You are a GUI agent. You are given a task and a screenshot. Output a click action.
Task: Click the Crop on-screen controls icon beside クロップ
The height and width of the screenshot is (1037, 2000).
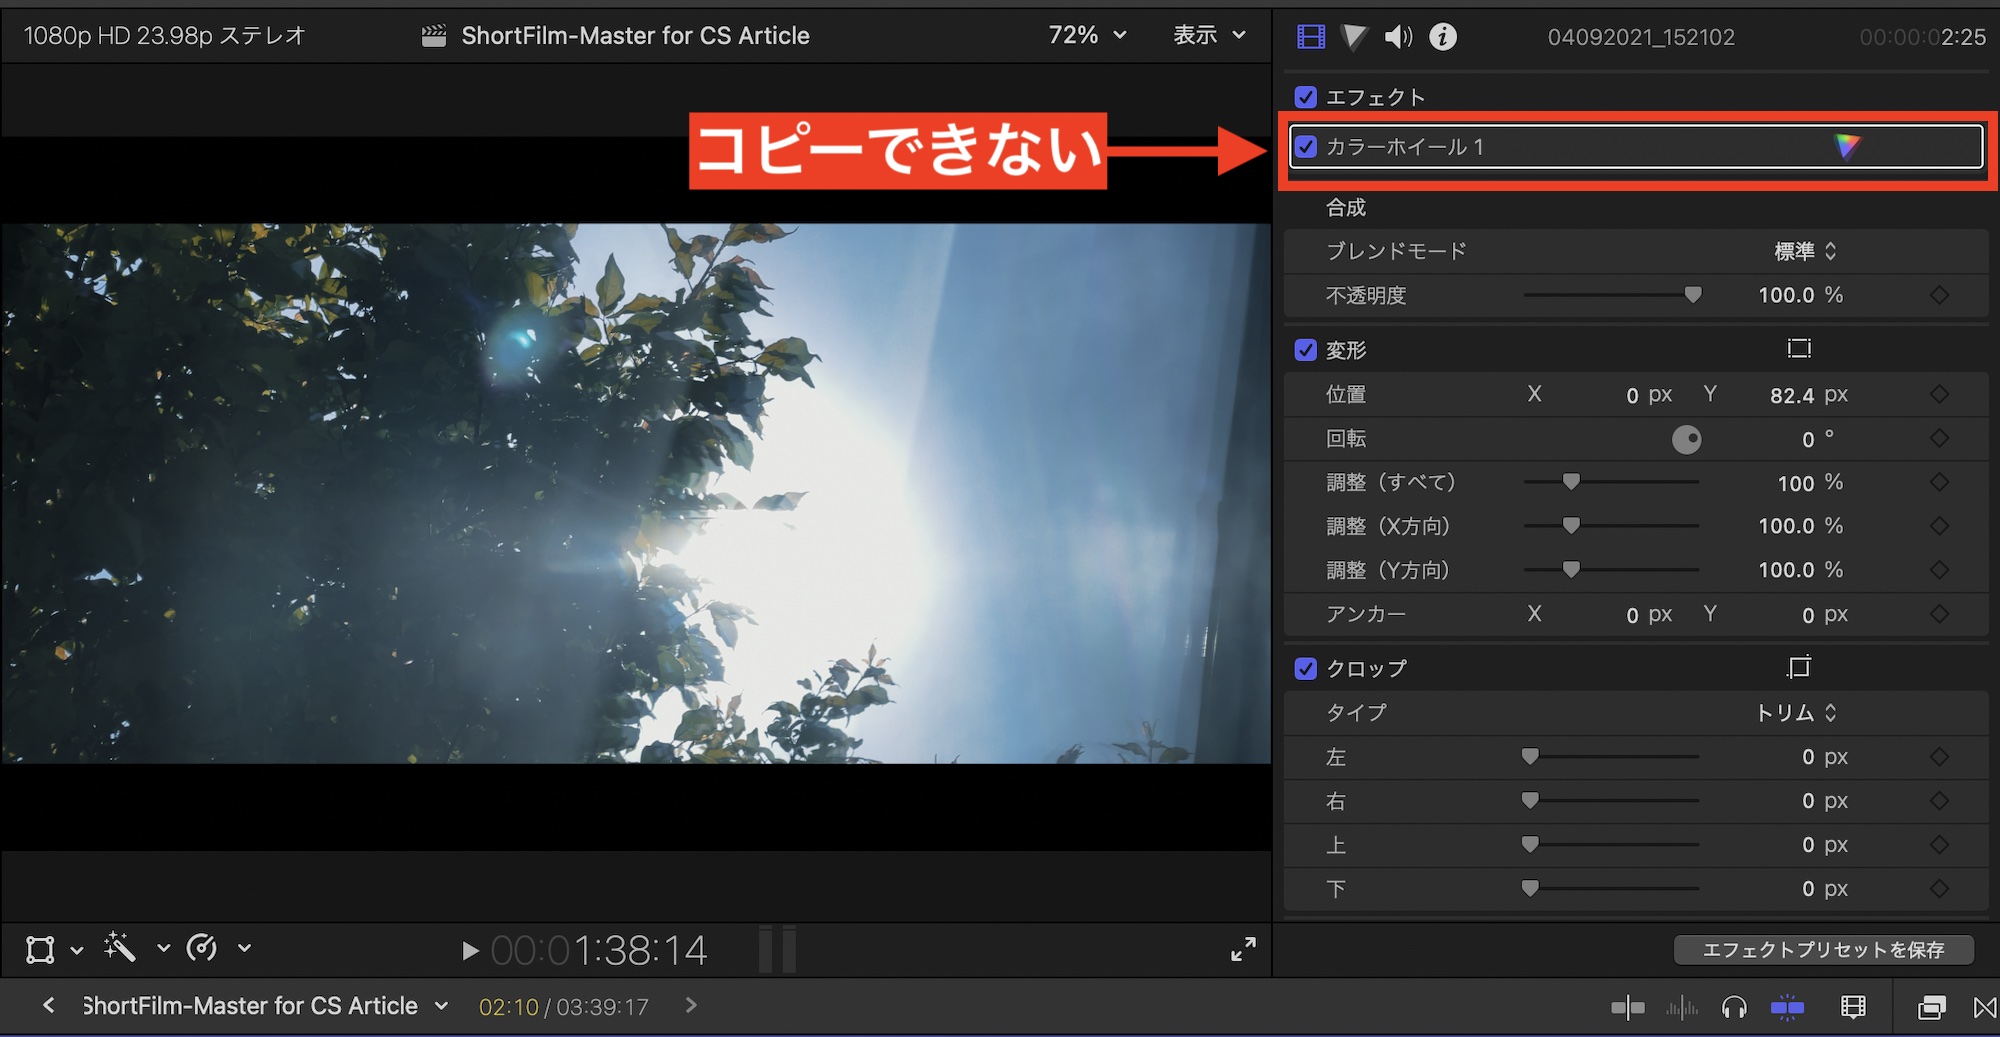(1798, 667)
